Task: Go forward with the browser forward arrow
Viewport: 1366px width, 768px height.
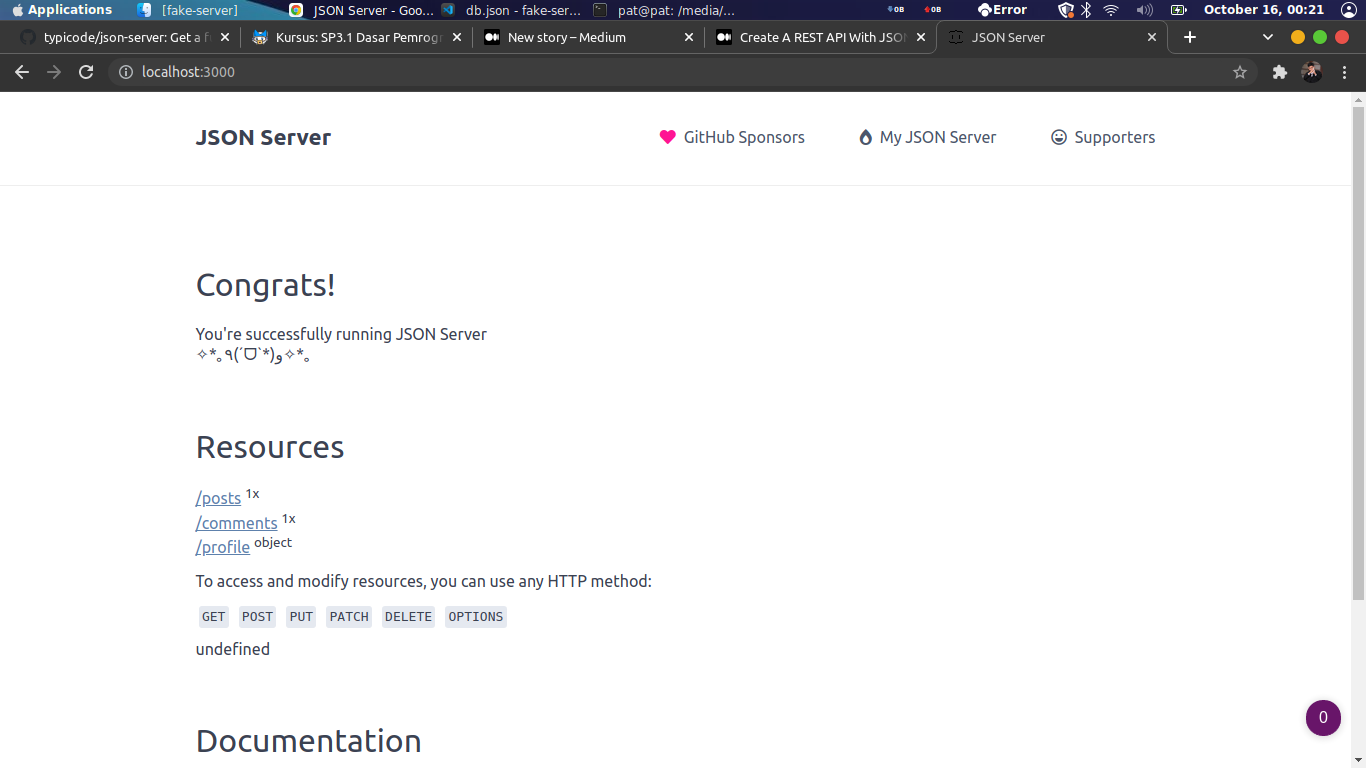Action: [54, 72]
